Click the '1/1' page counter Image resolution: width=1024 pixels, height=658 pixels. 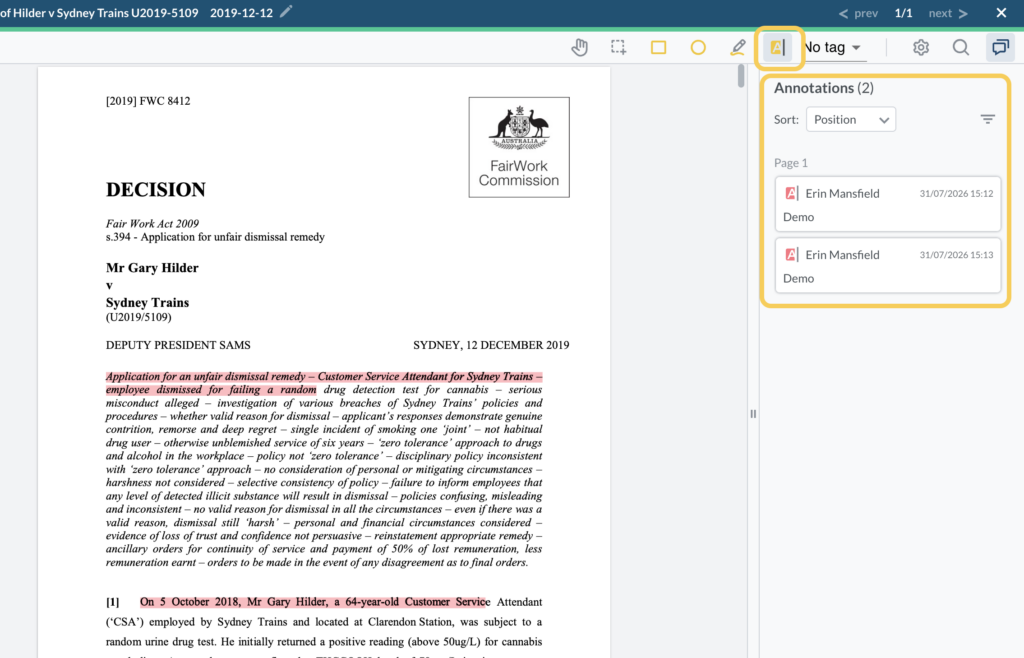(903, 13)
